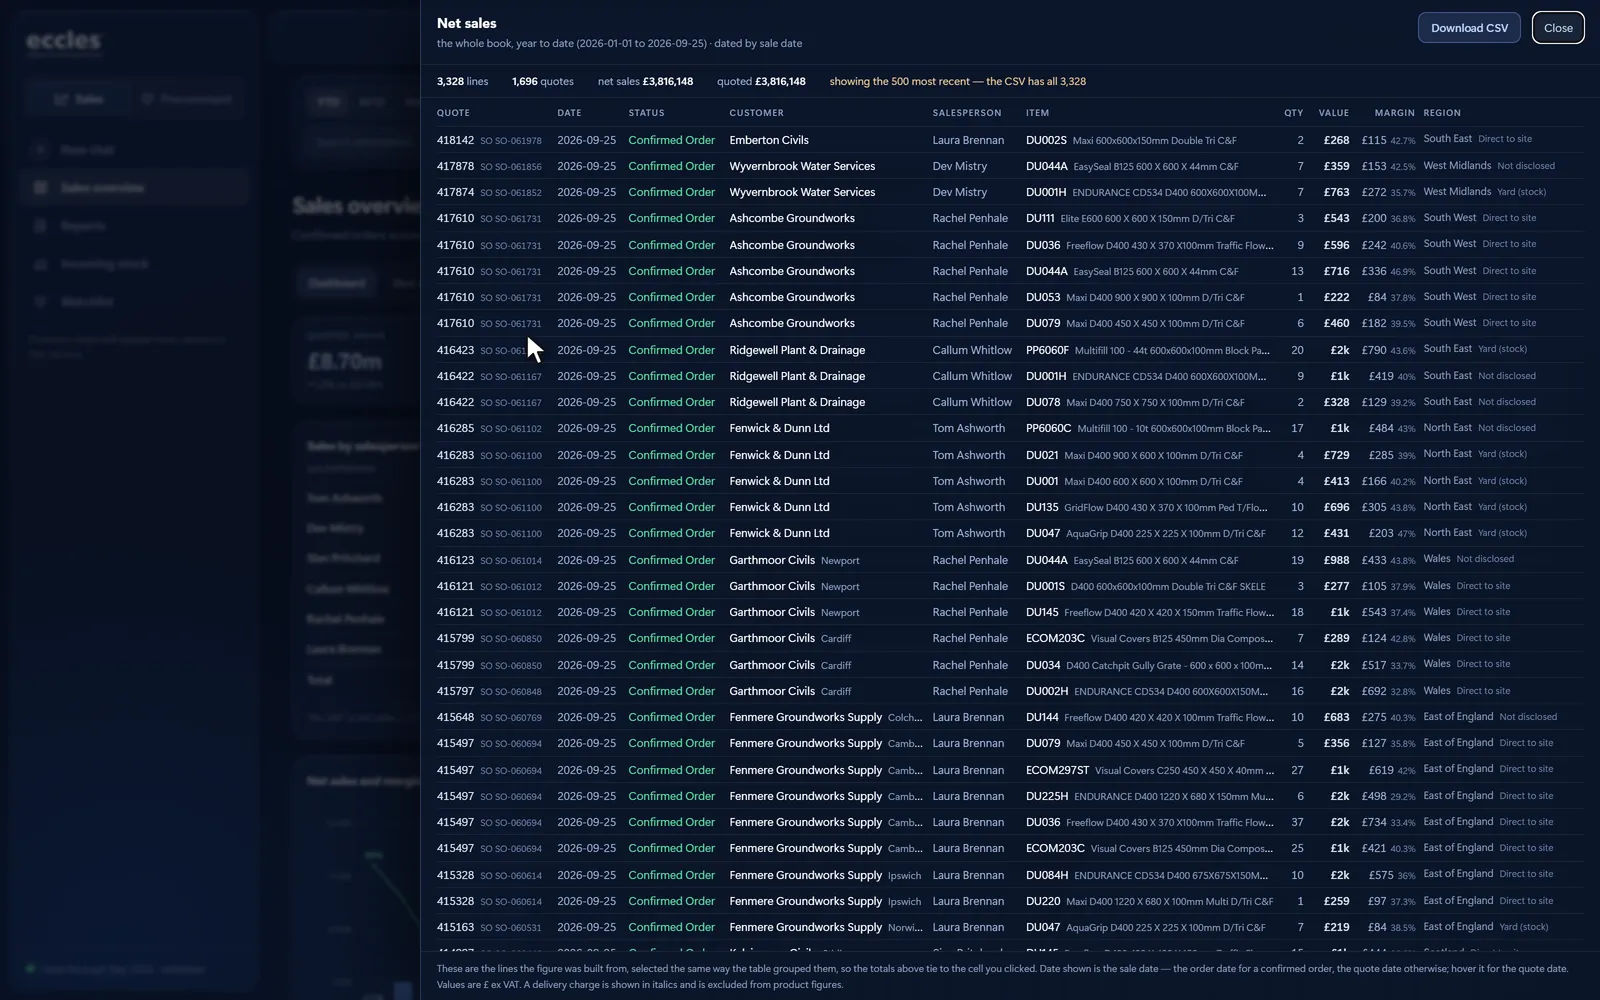Click the SALESPERSON column header

[966, 113]
